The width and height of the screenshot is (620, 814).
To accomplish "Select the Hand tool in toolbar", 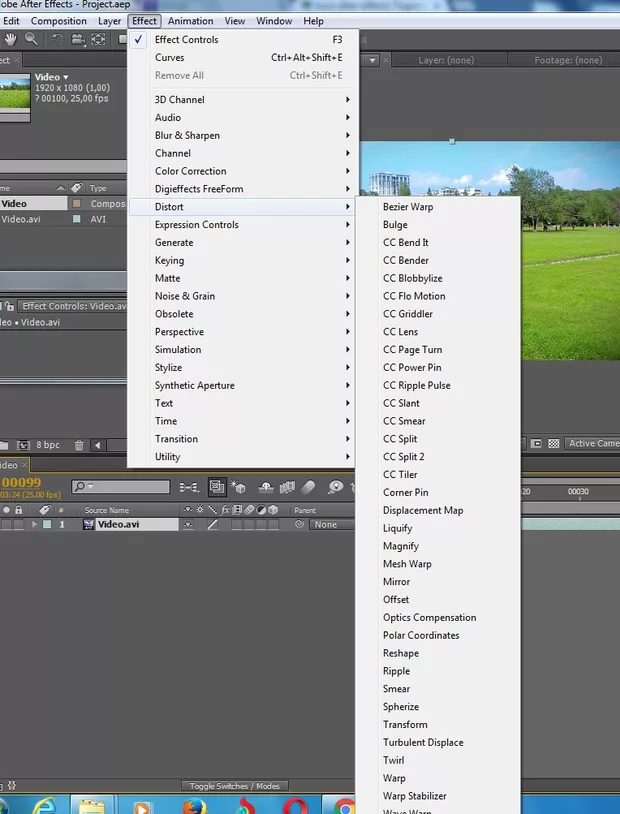I will (11, 39).
